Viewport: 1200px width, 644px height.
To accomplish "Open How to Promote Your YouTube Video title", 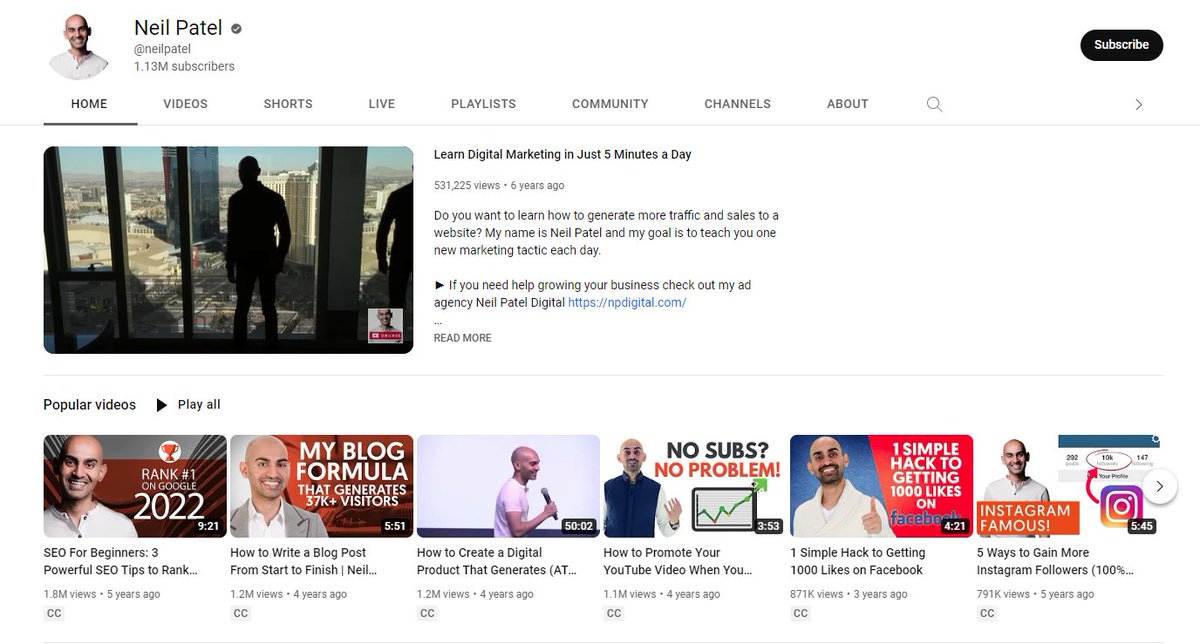I will [x=678, y=562].
